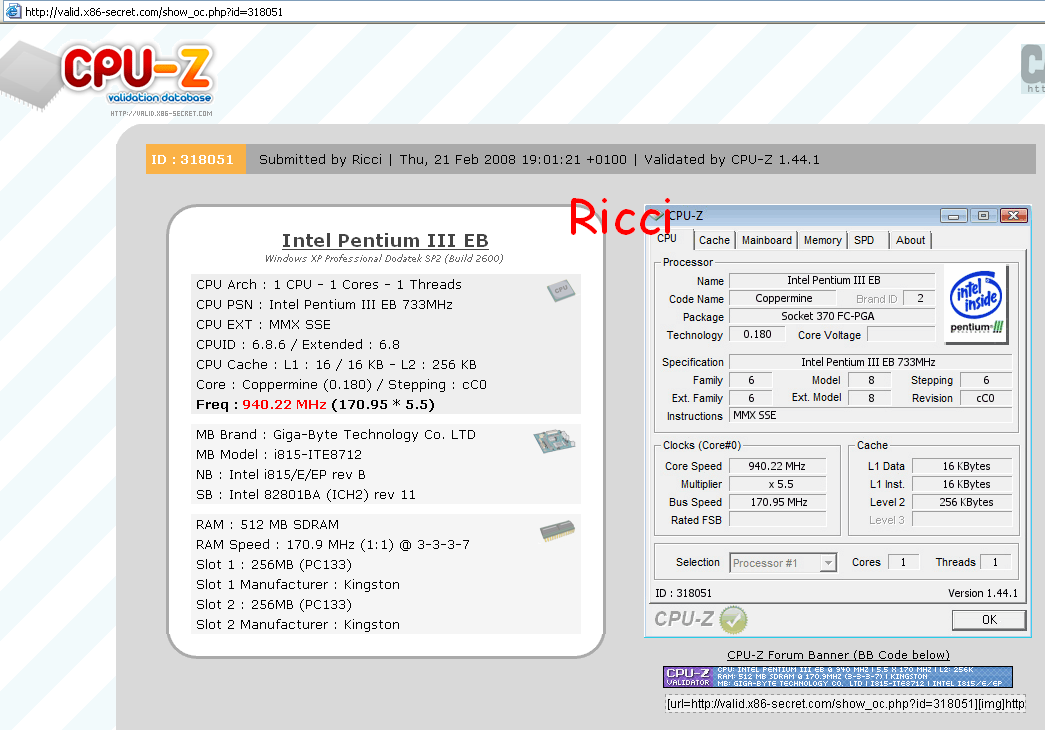
Task: Click the Specification field value
Action: 870,362
